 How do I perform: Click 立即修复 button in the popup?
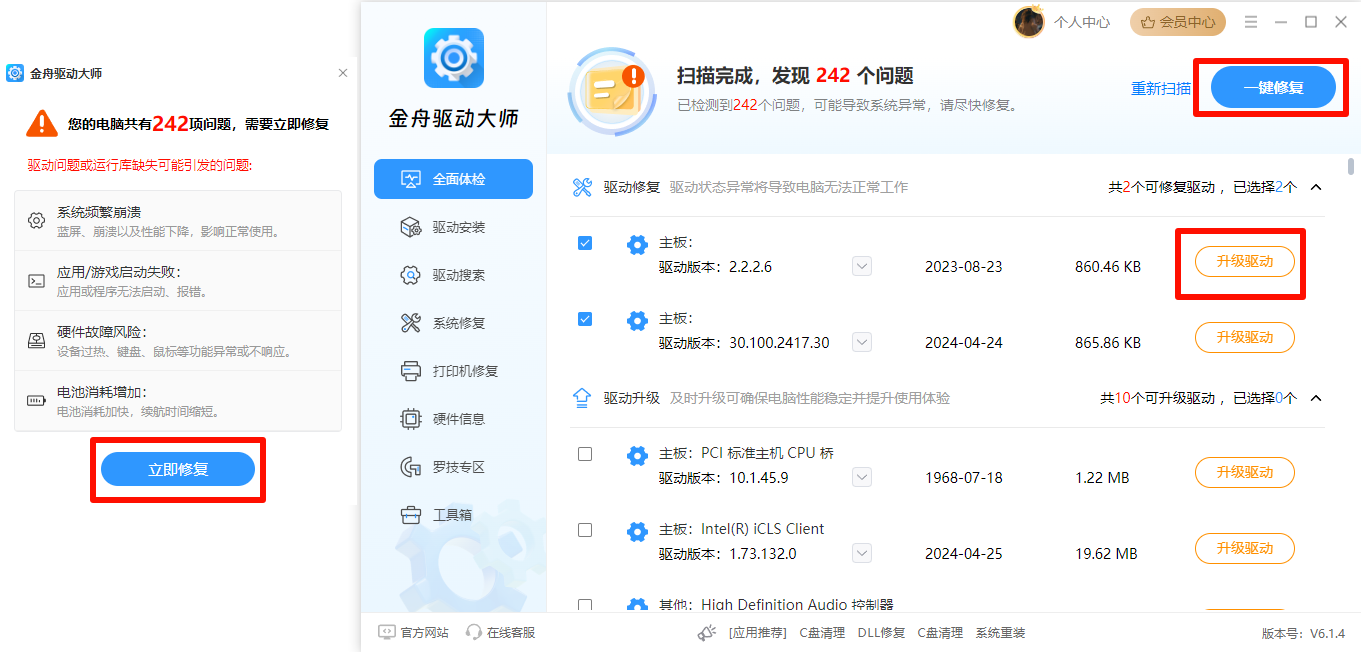[178, 469]
